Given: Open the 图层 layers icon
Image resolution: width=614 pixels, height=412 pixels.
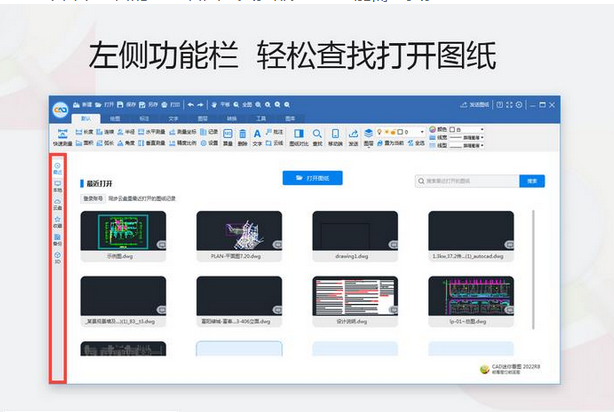Looking at the screenshot, I should click(368, 134).
